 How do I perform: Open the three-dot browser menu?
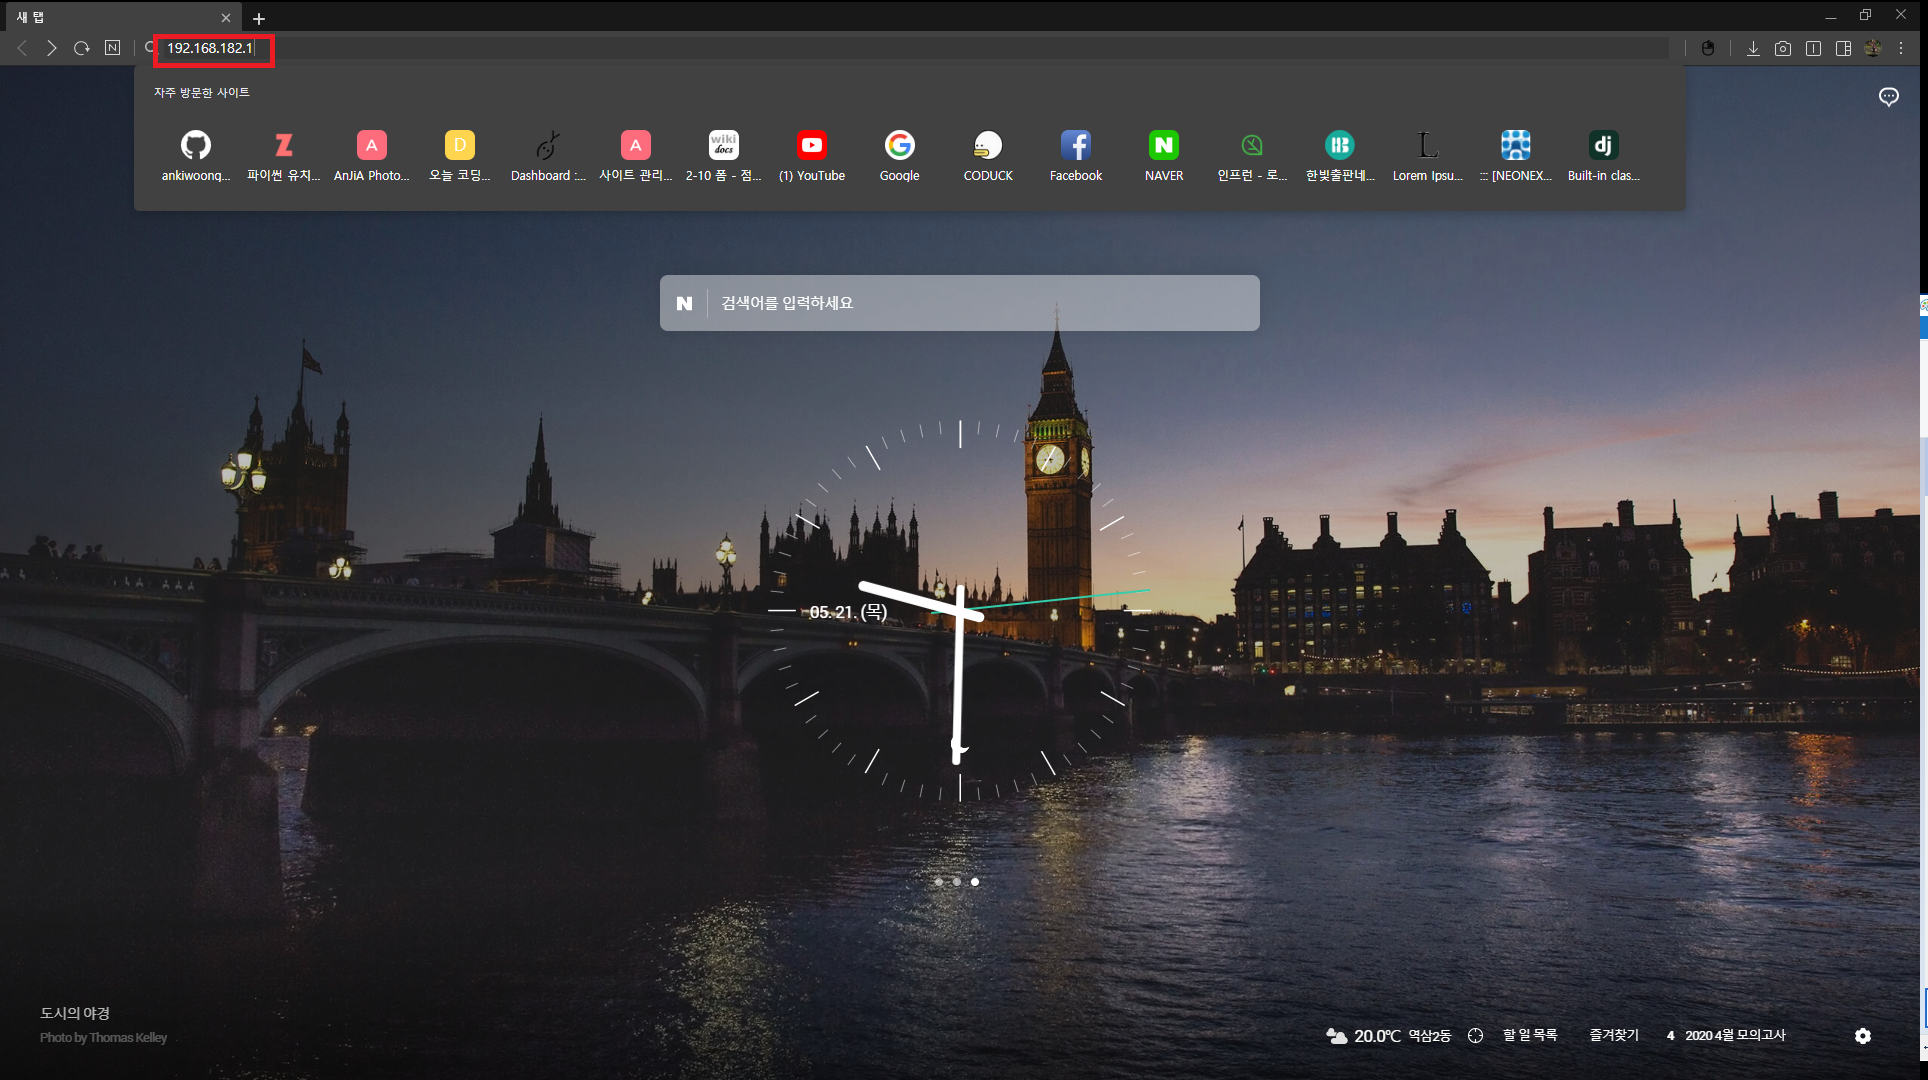(x=1901, y=48)
